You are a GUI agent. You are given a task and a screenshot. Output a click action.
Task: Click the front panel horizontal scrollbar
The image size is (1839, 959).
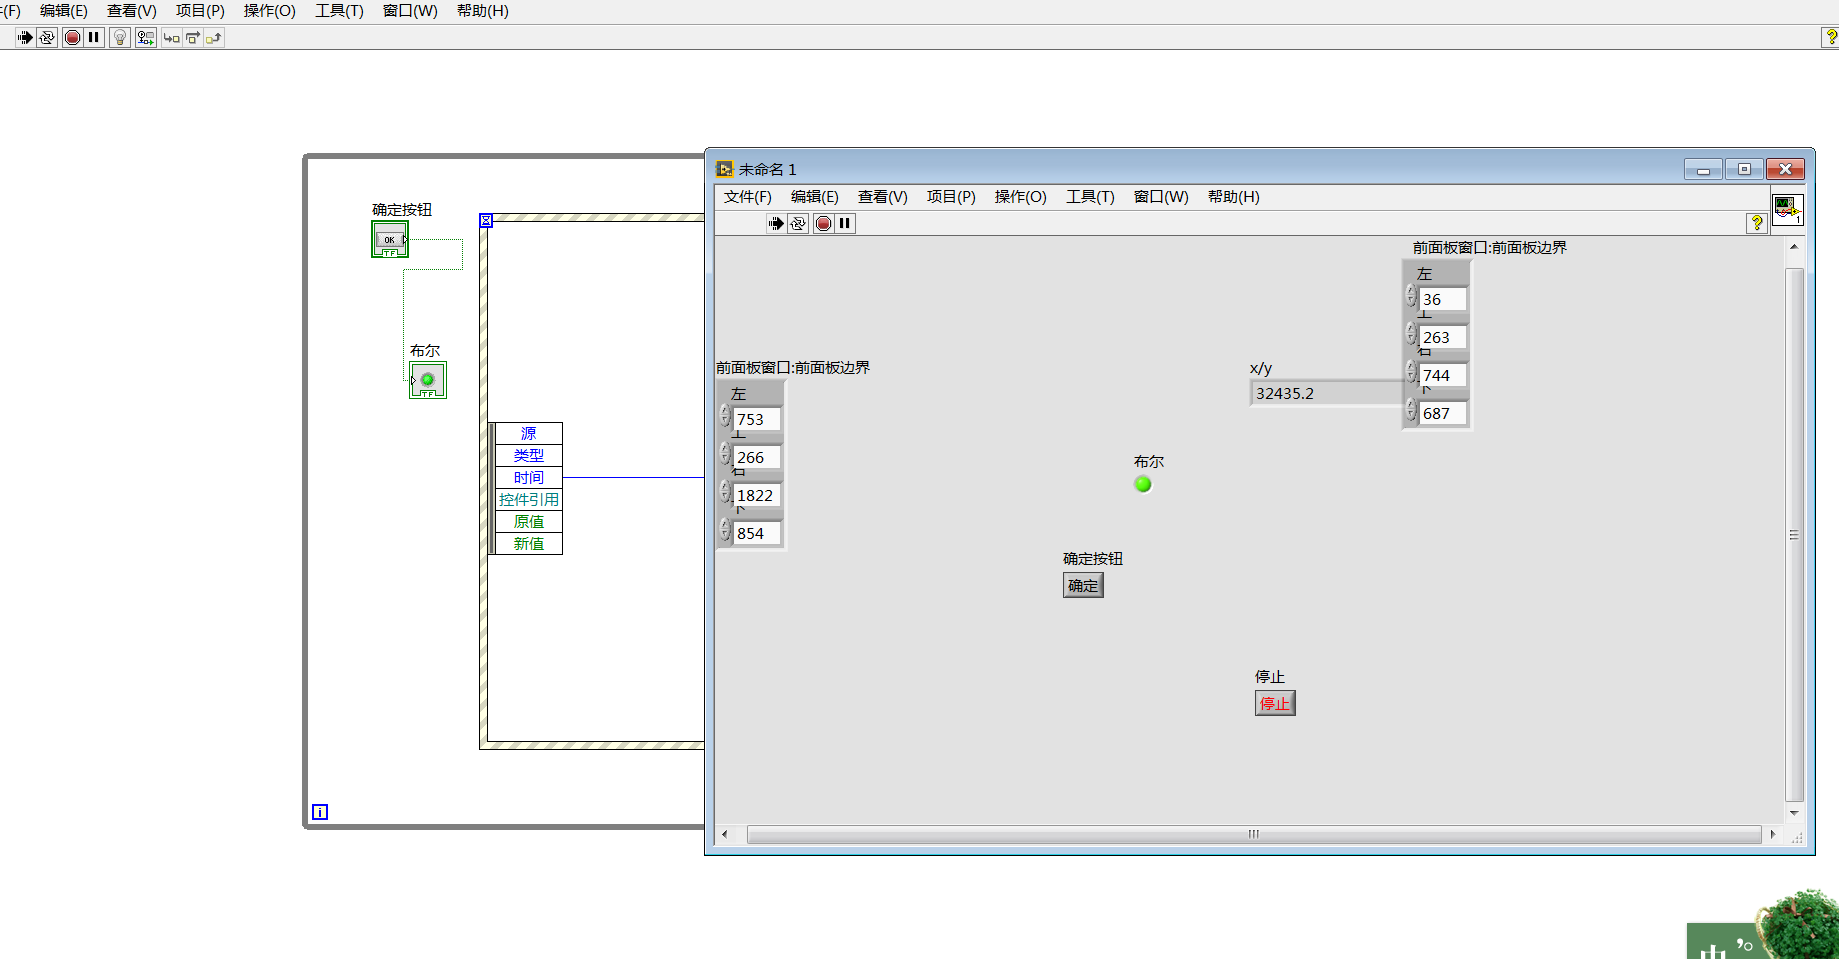1254,834
